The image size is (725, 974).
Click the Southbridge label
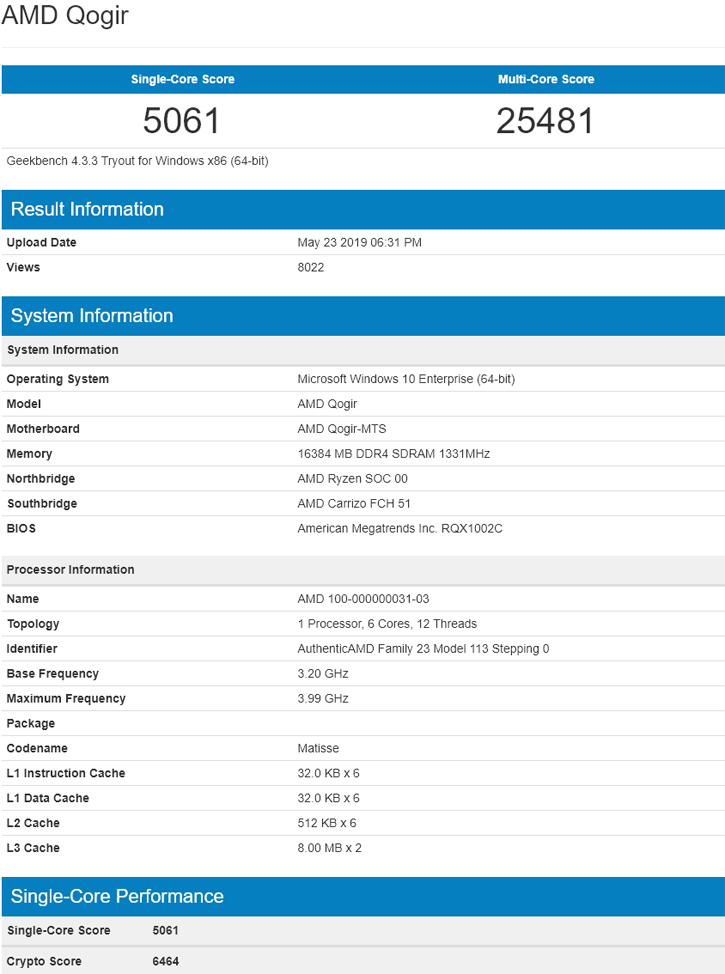tap(42, 503)
